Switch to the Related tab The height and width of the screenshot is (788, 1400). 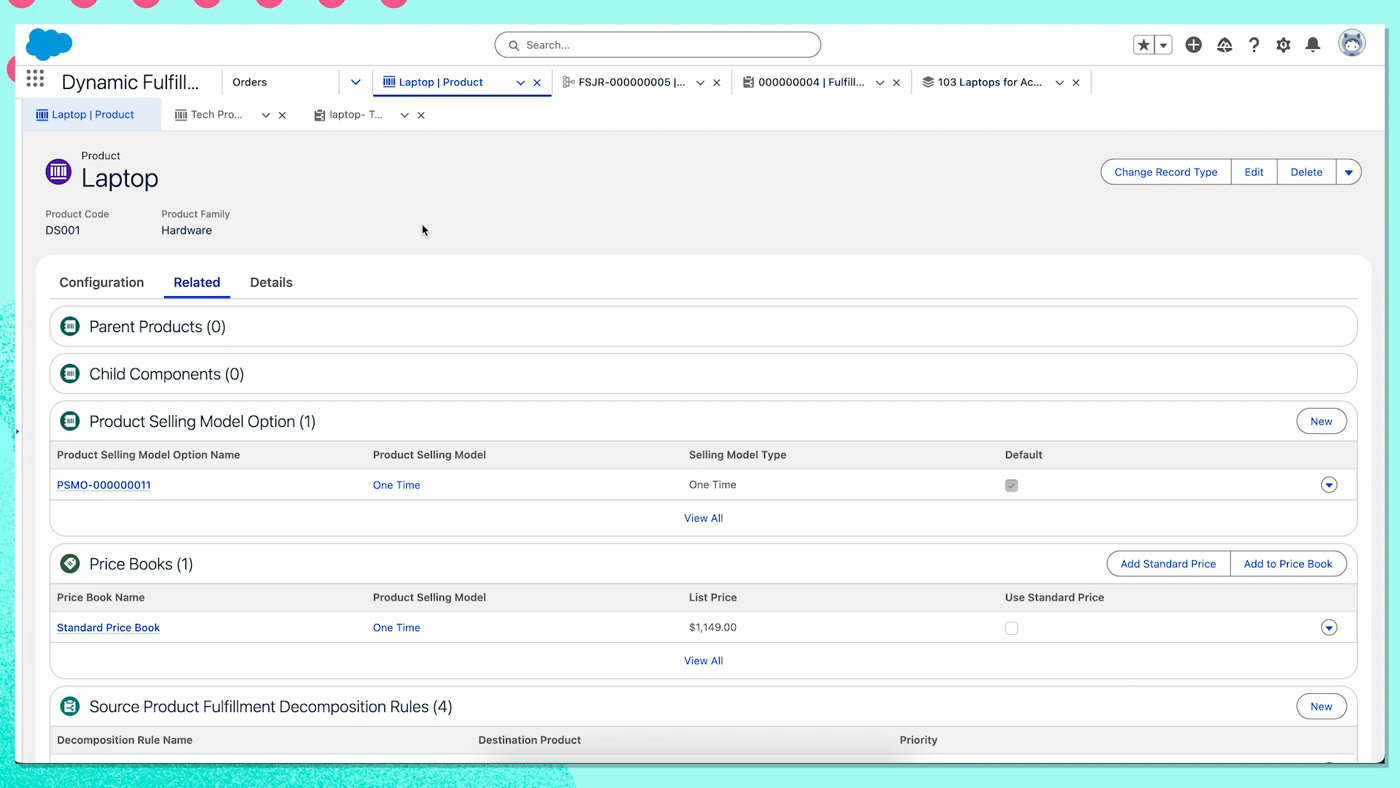[x=197, y=282]
